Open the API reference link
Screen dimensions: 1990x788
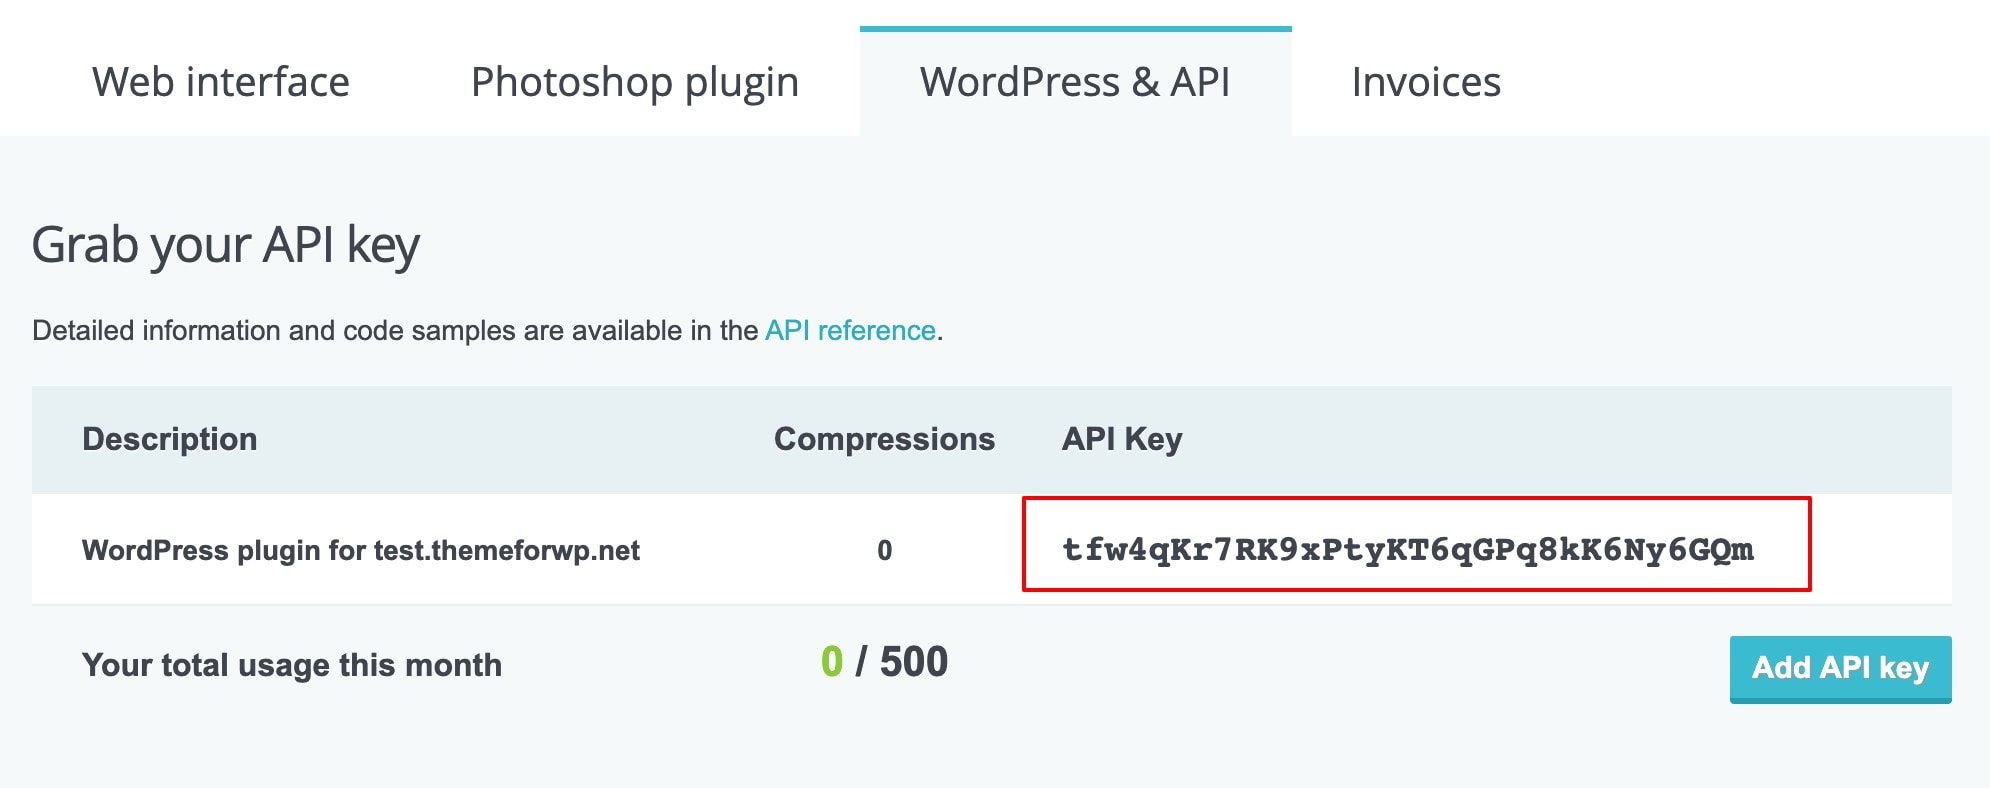pos(850,331)
